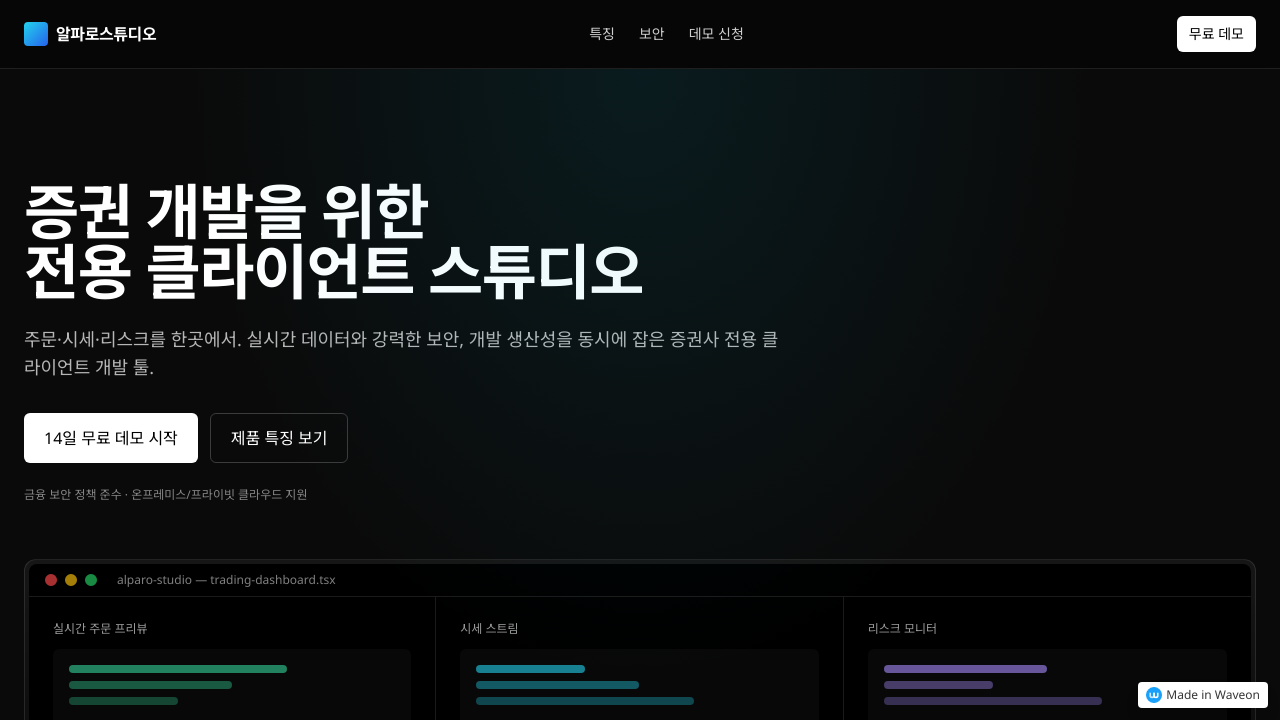
Task: Go to the 보안 navigation item
Action: tap(651, 34)
